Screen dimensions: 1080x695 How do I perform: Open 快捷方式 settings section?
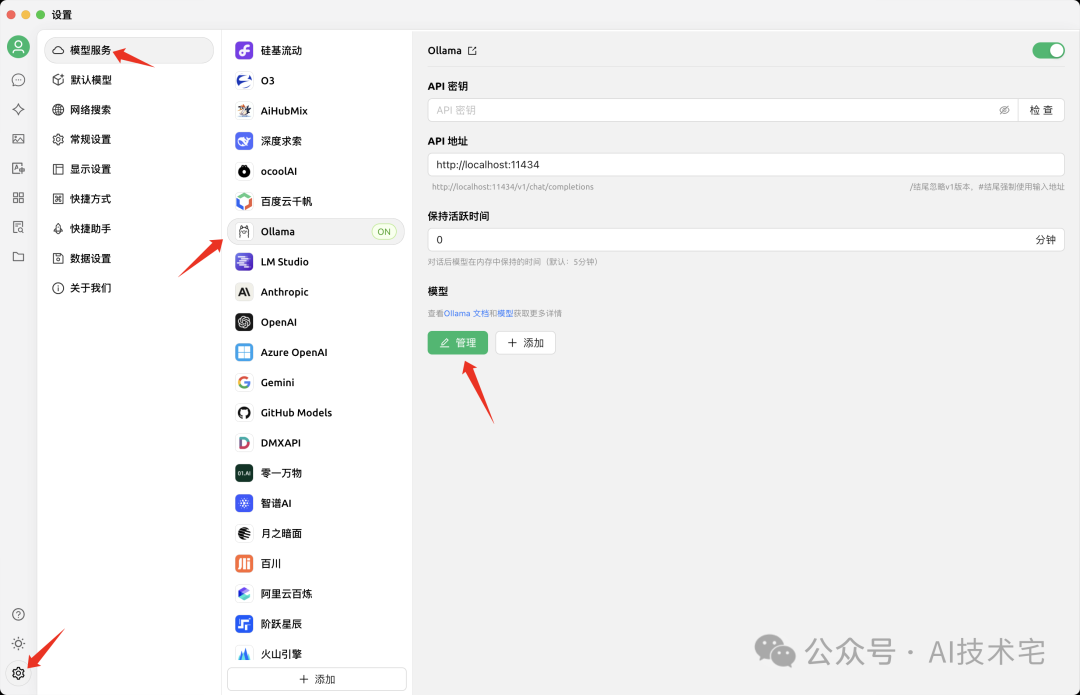[x=129, y=198]
